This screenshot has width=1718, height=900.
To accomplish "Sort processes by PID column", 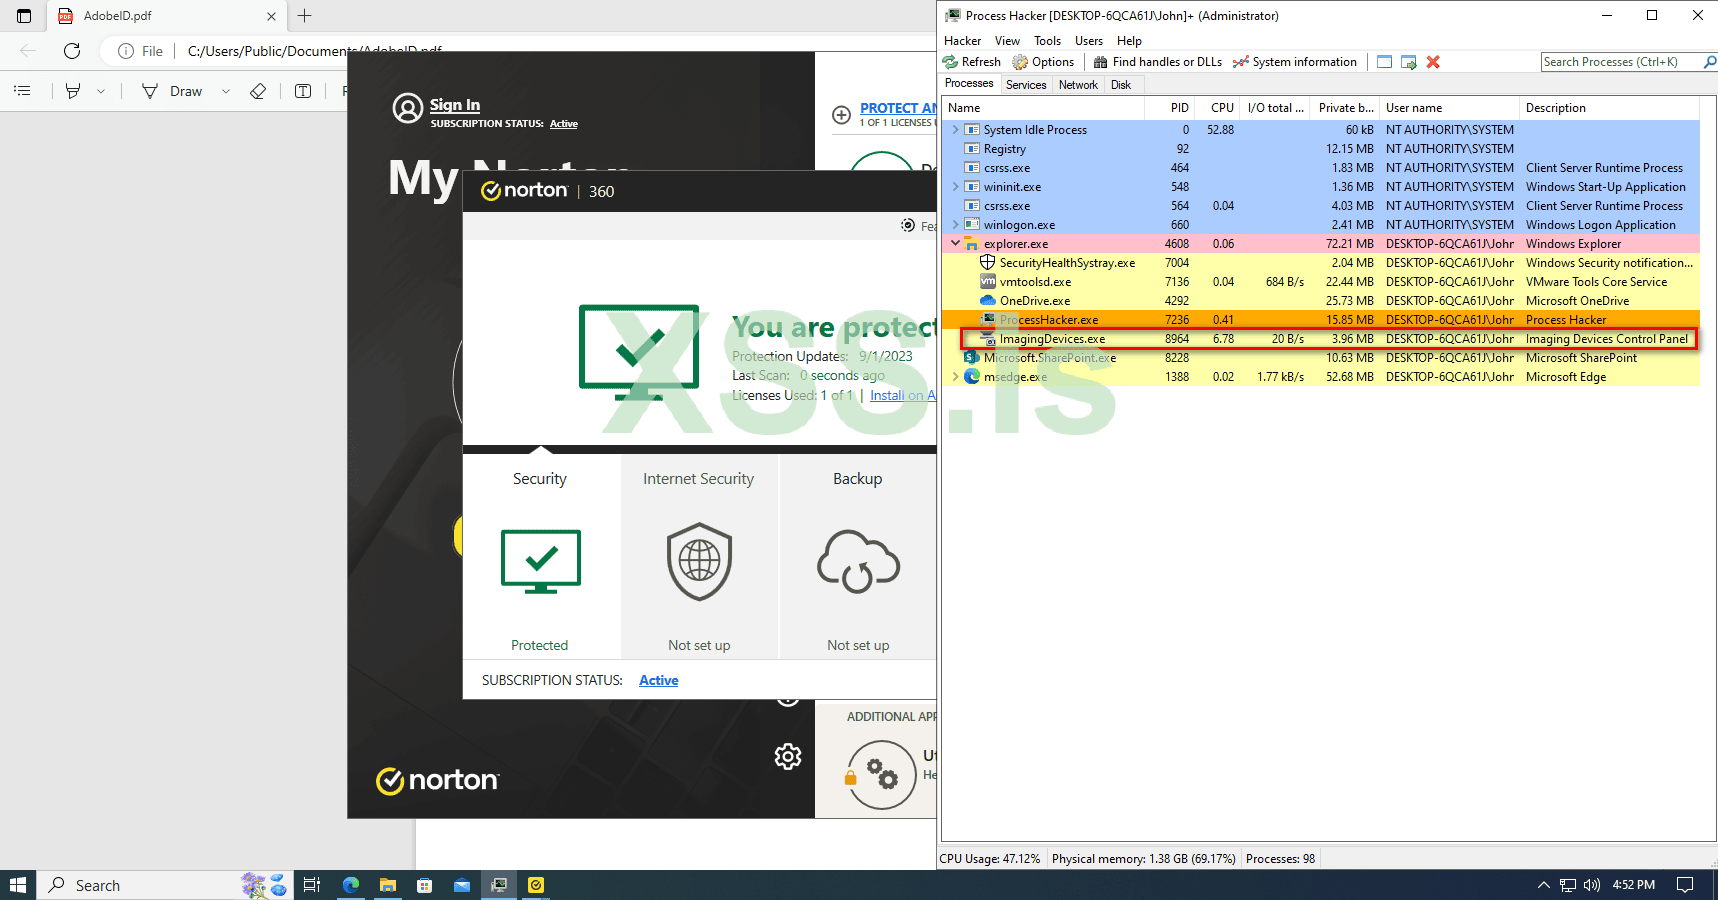I will (1169, 108).
